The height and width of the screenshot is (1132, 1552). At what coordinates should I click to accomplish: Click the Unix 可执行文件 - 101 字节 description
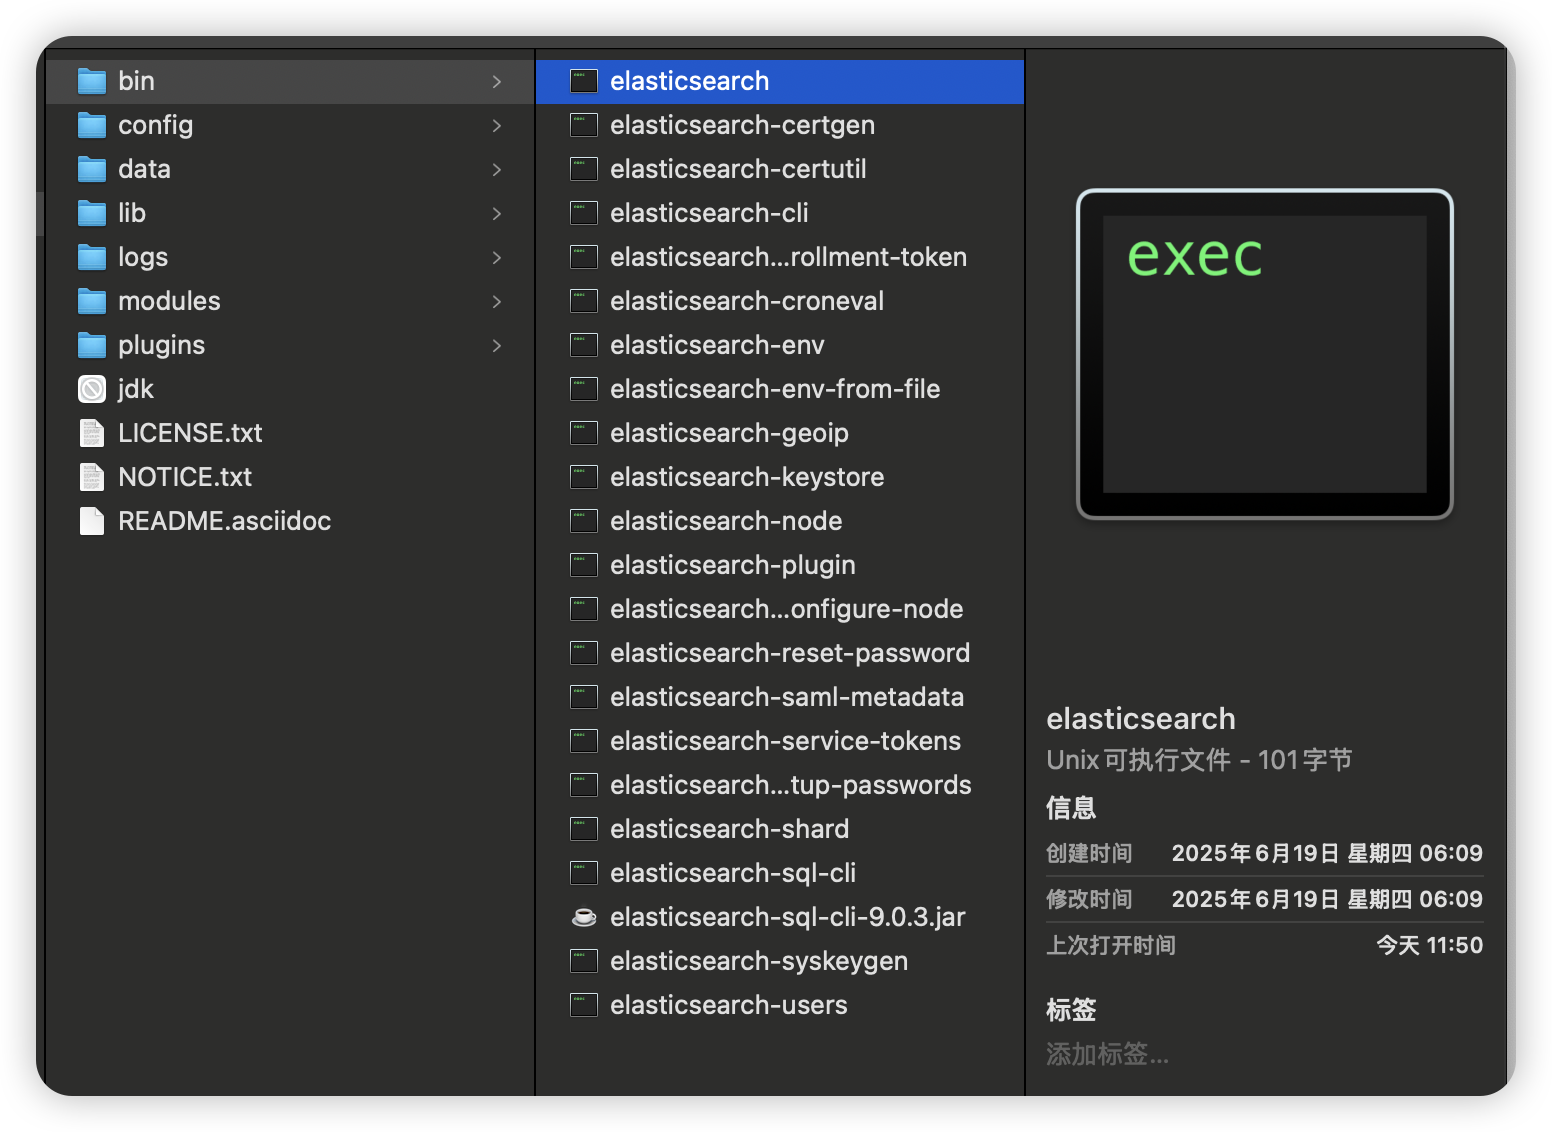coord(1199,760)
